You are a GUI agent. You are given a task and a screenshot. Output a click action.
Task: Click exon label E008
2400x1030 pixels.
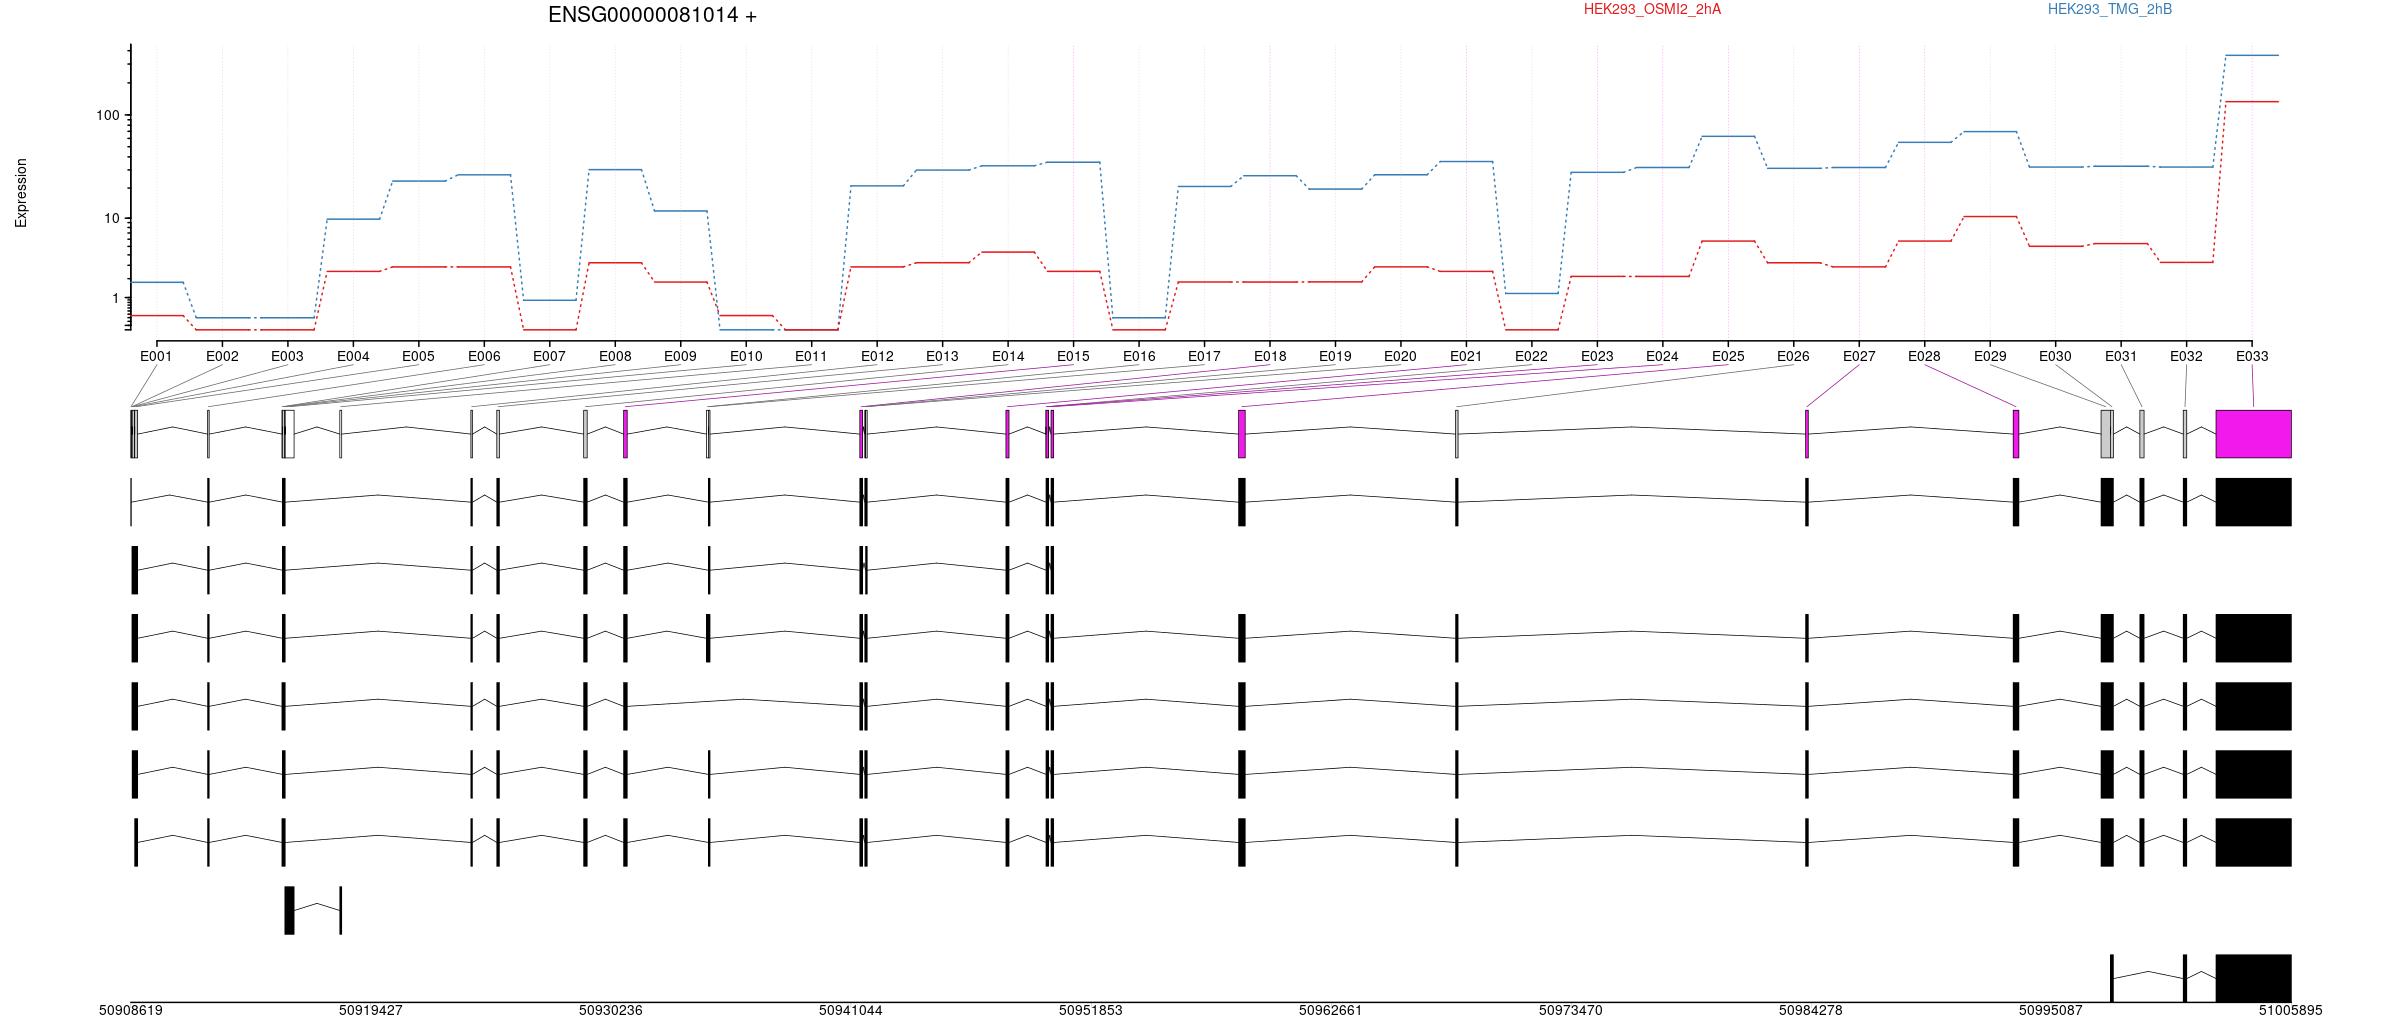pyautogui.click(x=615, y=356)
